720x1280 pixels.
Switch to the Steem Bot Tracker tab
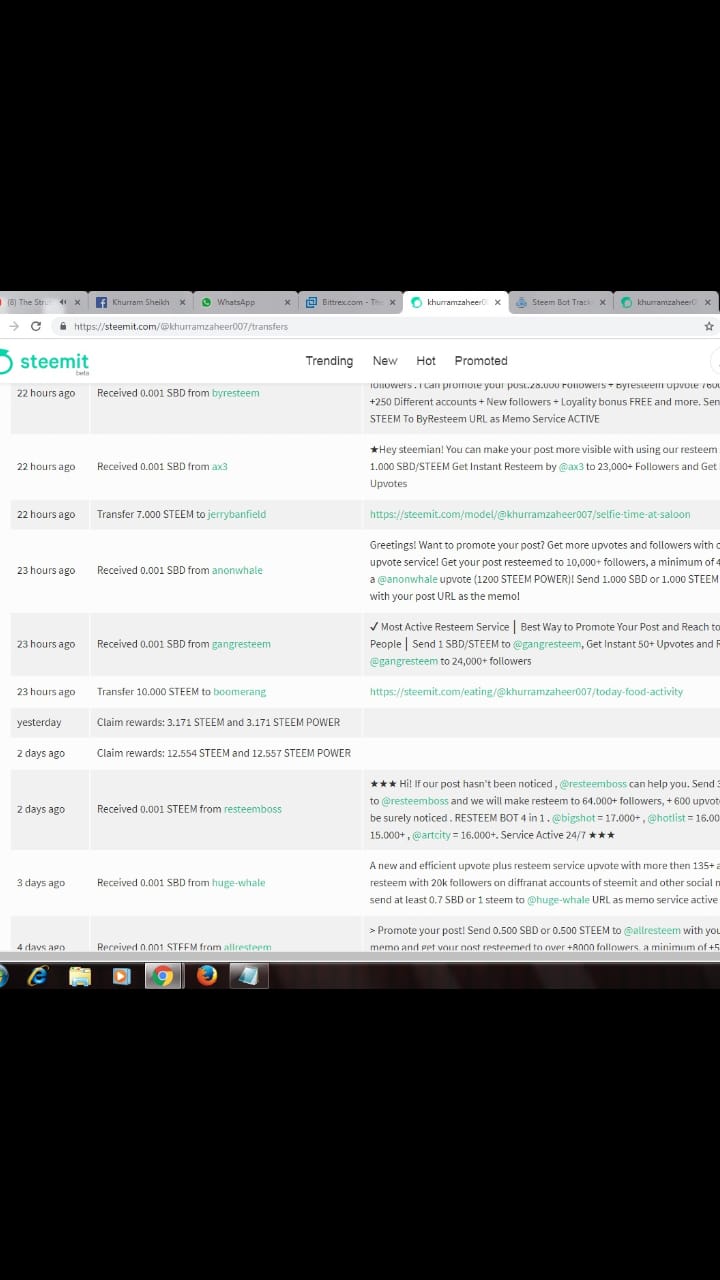pos(560,302)
